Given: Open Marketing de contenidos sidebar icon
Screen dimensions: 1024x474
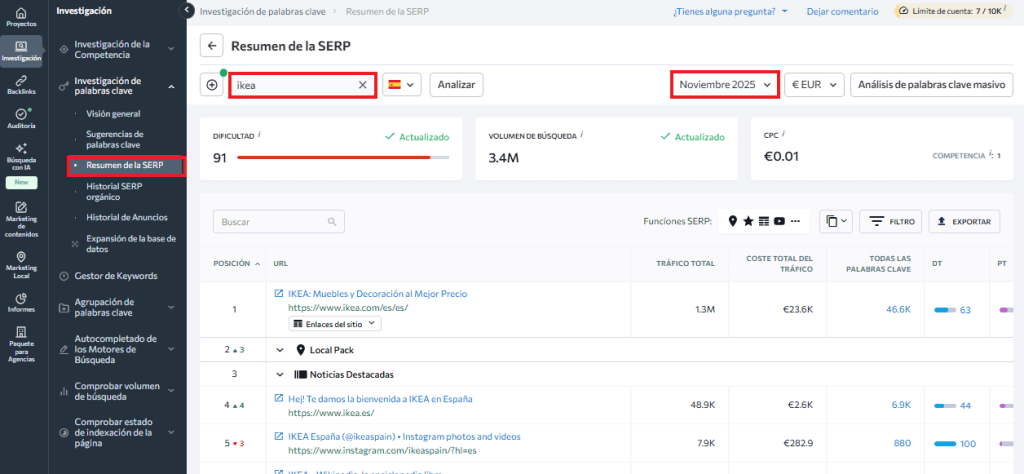Looking at the screenshot, I should point(21,217).
